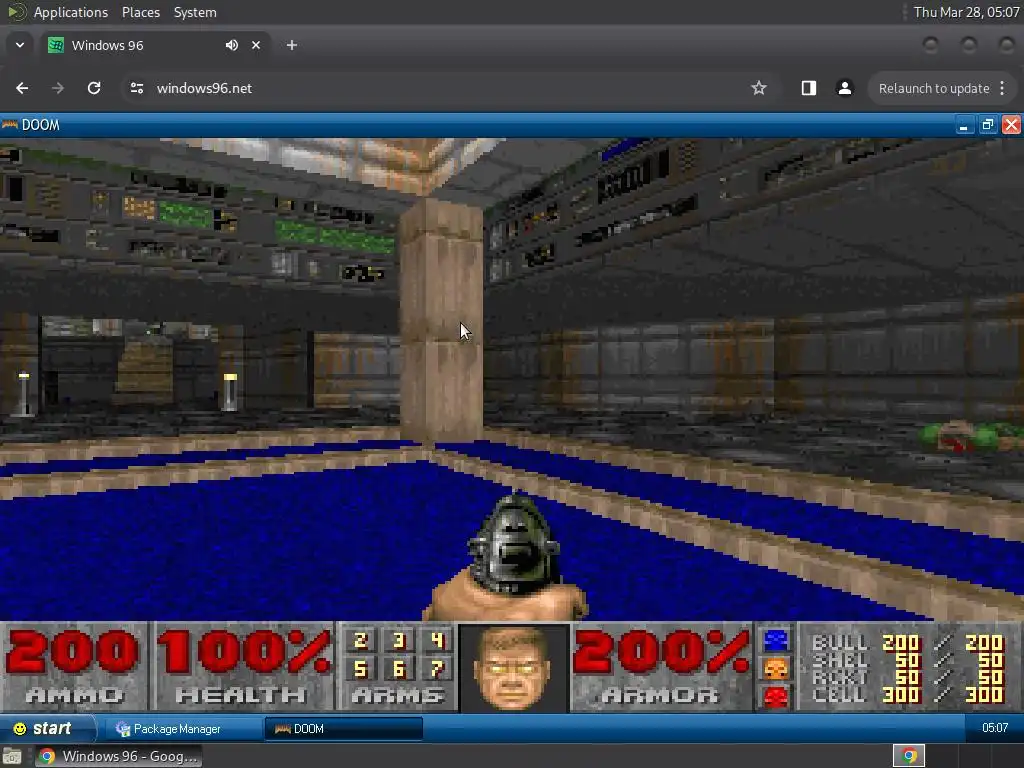Bookmark this page with the star icon
Screen dimensions: 1024x768
(x=758, y=88)
